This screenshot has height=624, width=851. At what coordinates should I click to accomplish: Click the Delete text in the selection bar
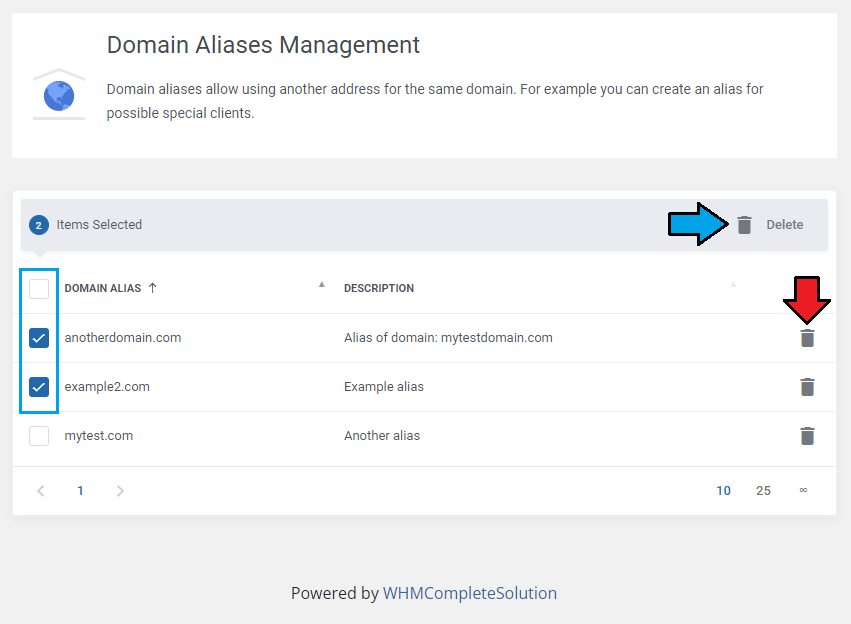785,225
